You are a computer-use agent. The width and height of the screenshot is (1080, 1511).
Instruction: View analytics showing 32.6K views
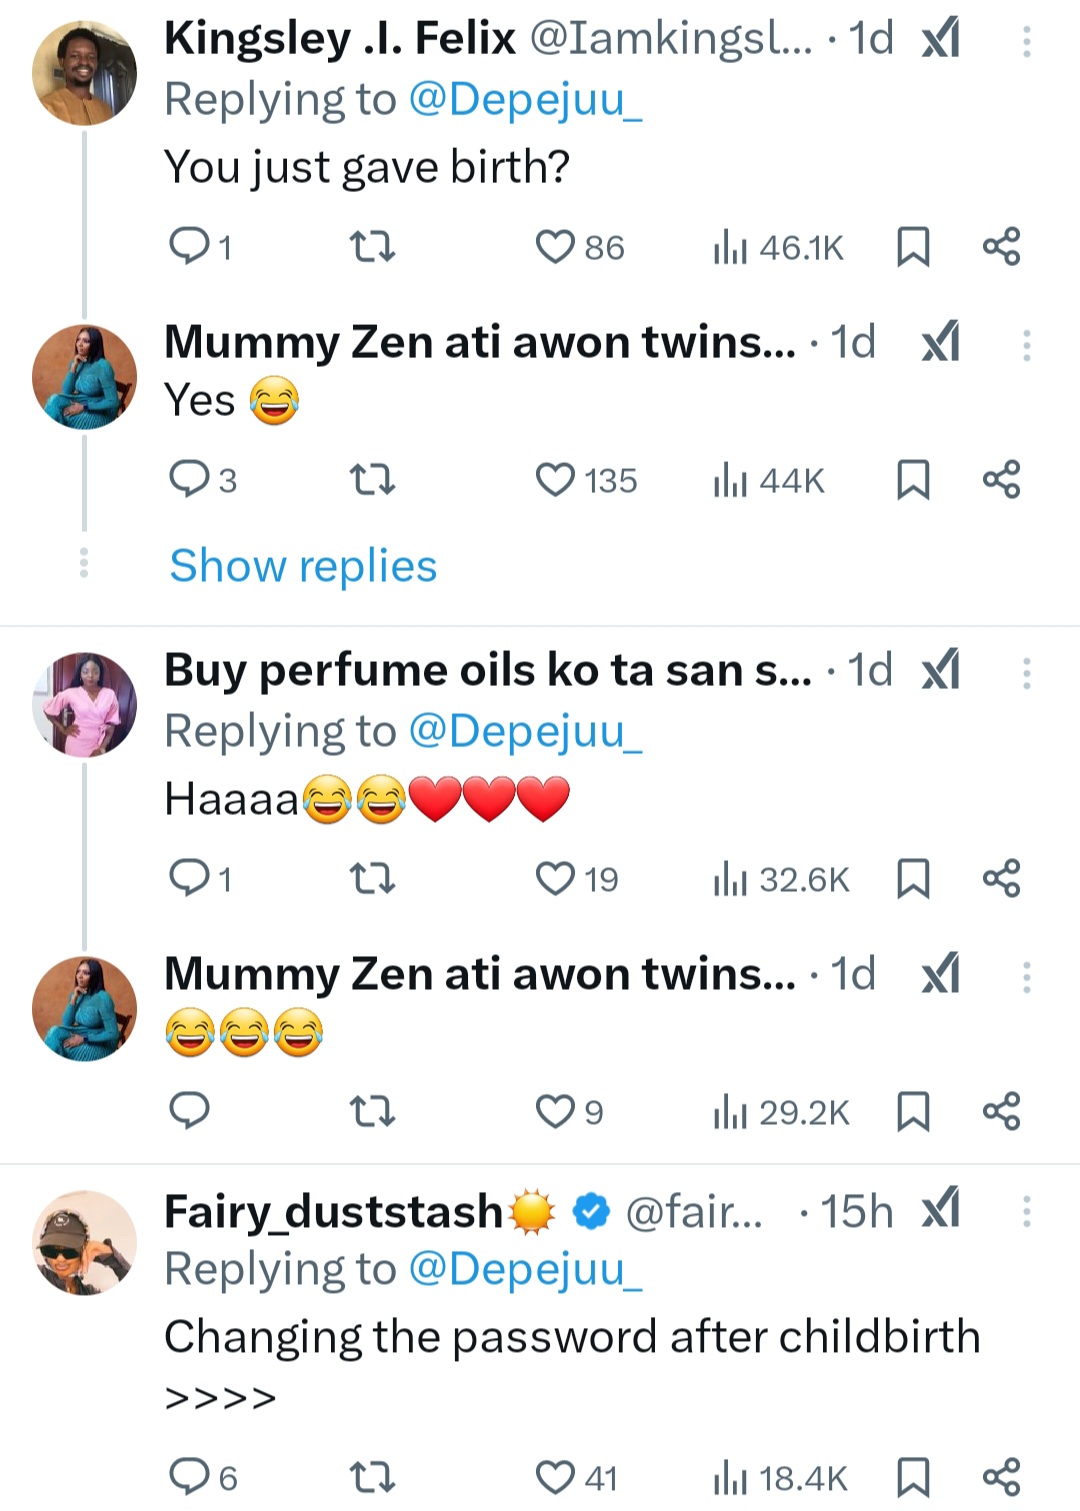point(781,880)
